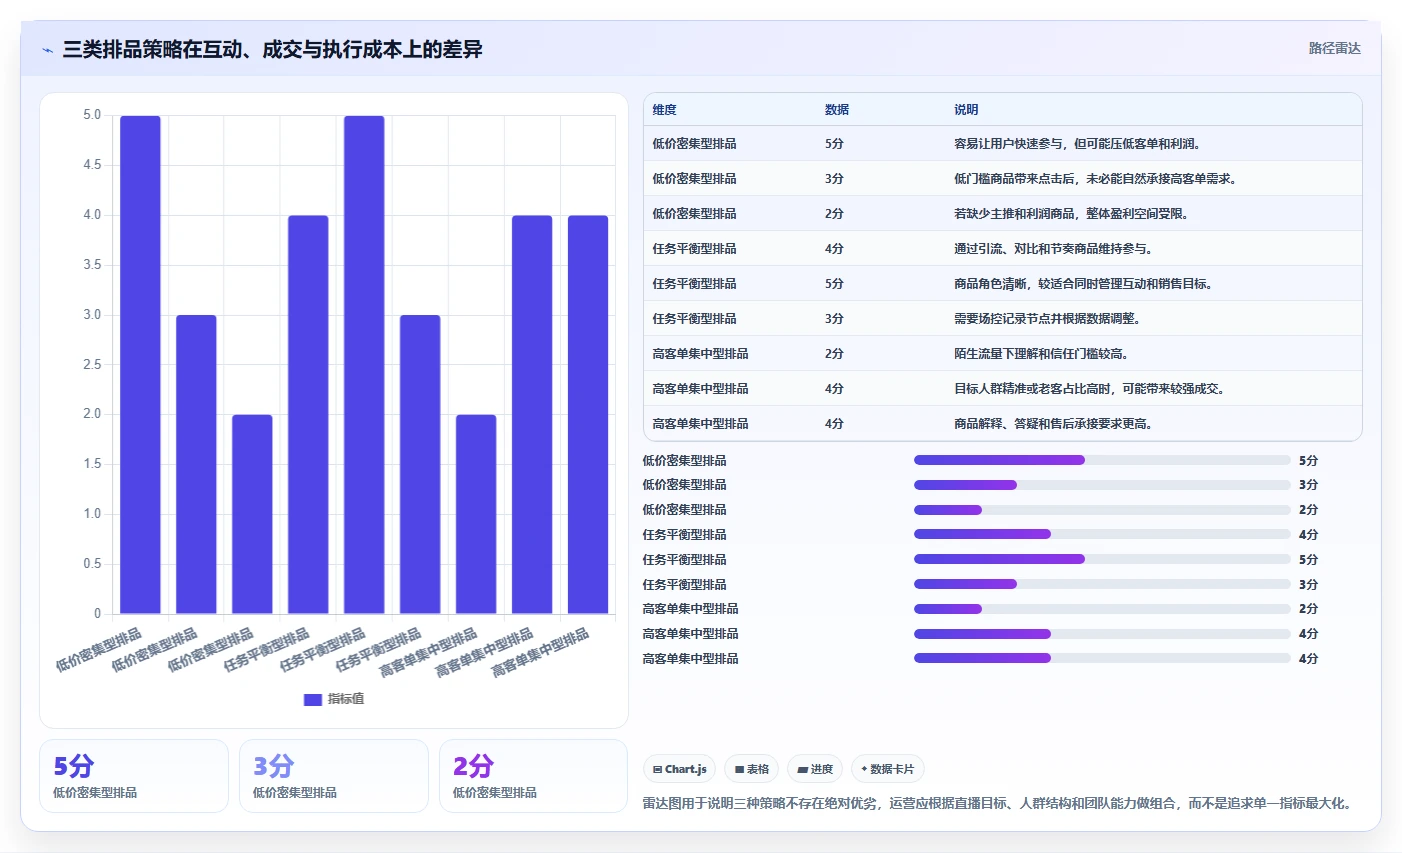Image resolution: width=1402 pixels, height=853 pixels.
Task: Open the 2分 低价密集型排品 card
Action: pyautogui.click(x=534, y=776)
